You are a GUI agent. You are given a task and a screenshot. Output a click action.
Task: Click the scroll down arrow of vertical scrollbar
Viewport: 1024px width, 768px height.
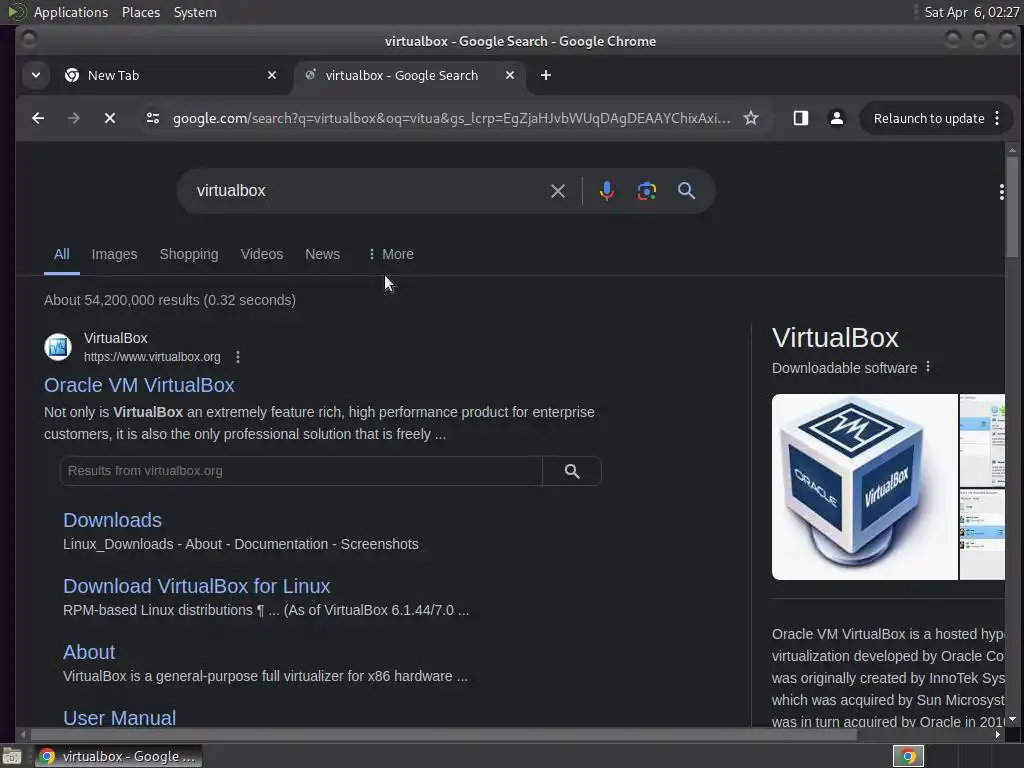coord(1012,720)
